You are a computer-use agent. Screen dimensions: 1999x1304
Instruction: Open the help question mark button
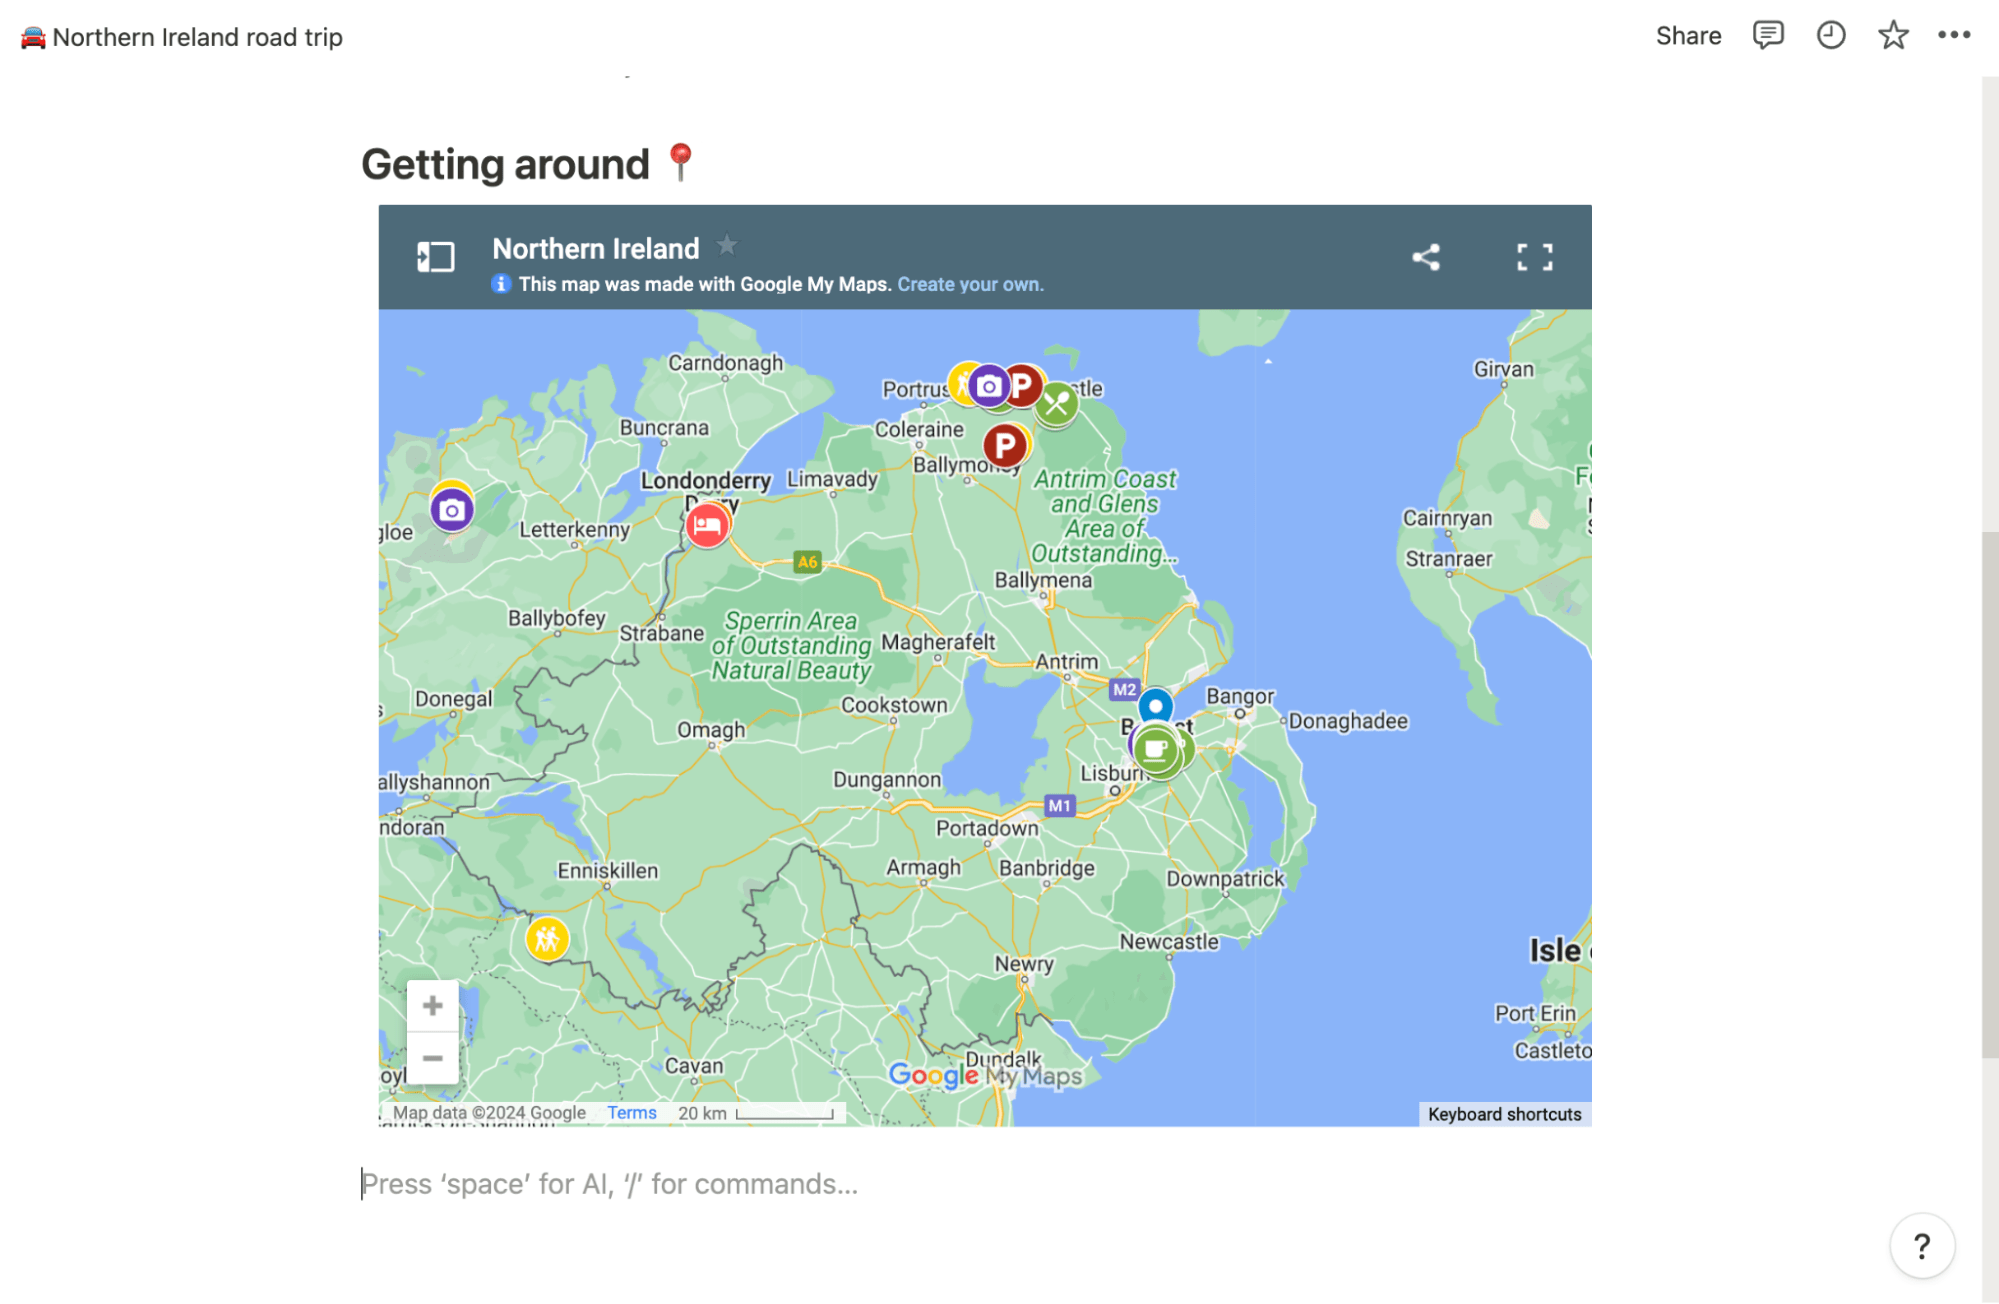pos(1921,1246)
